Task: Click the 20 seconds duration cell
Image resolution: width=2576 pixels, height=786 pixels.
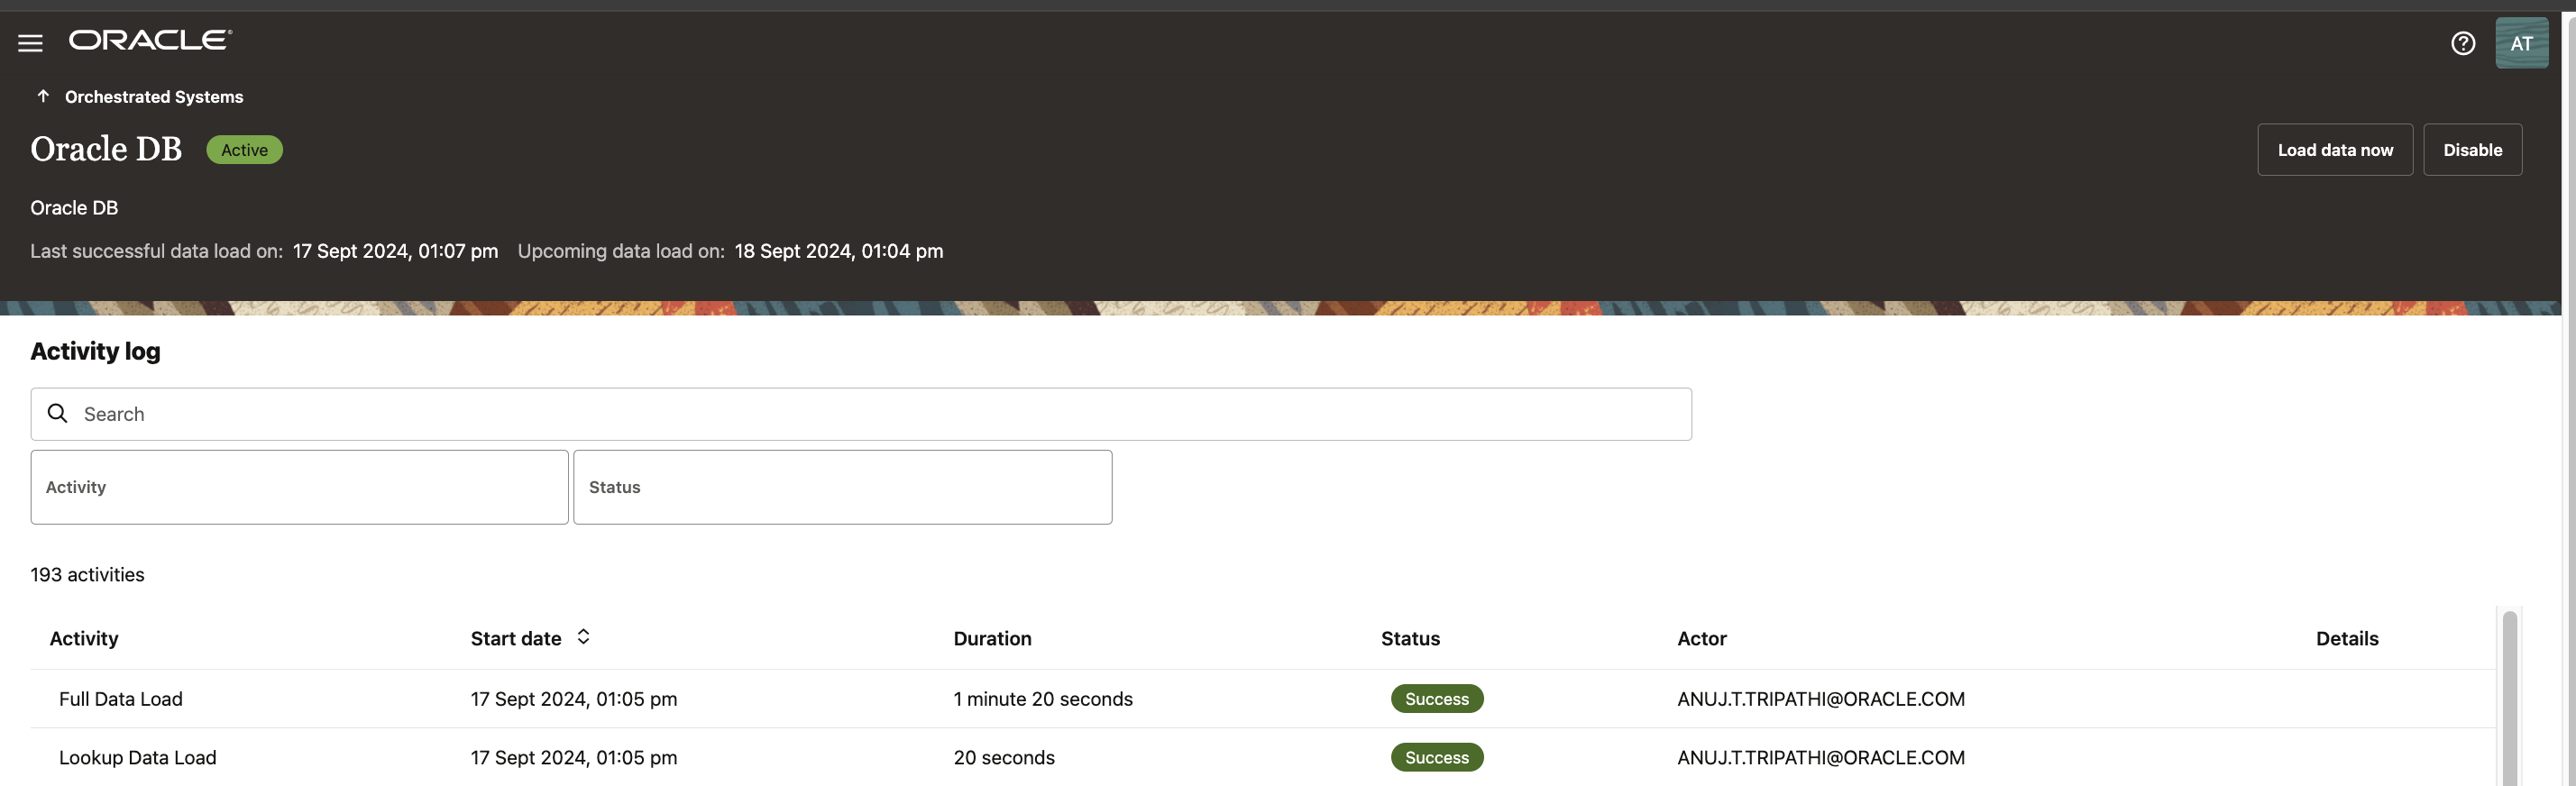Action: 1003,757
